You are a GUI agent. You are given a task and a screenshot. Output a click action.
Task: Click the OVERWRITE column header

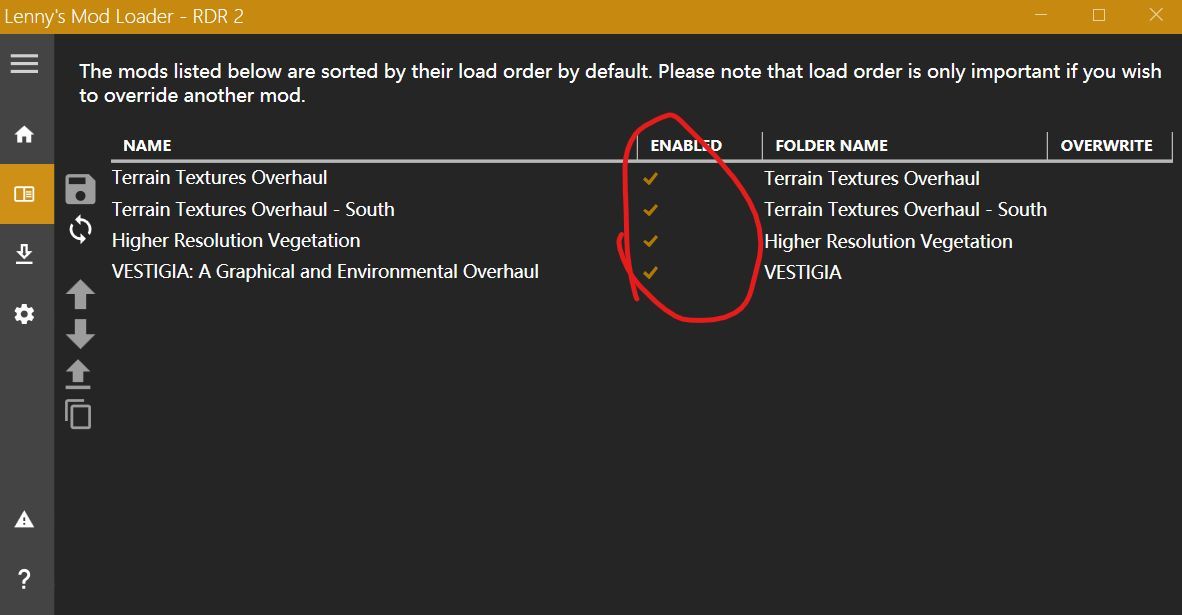[1106, 146]
